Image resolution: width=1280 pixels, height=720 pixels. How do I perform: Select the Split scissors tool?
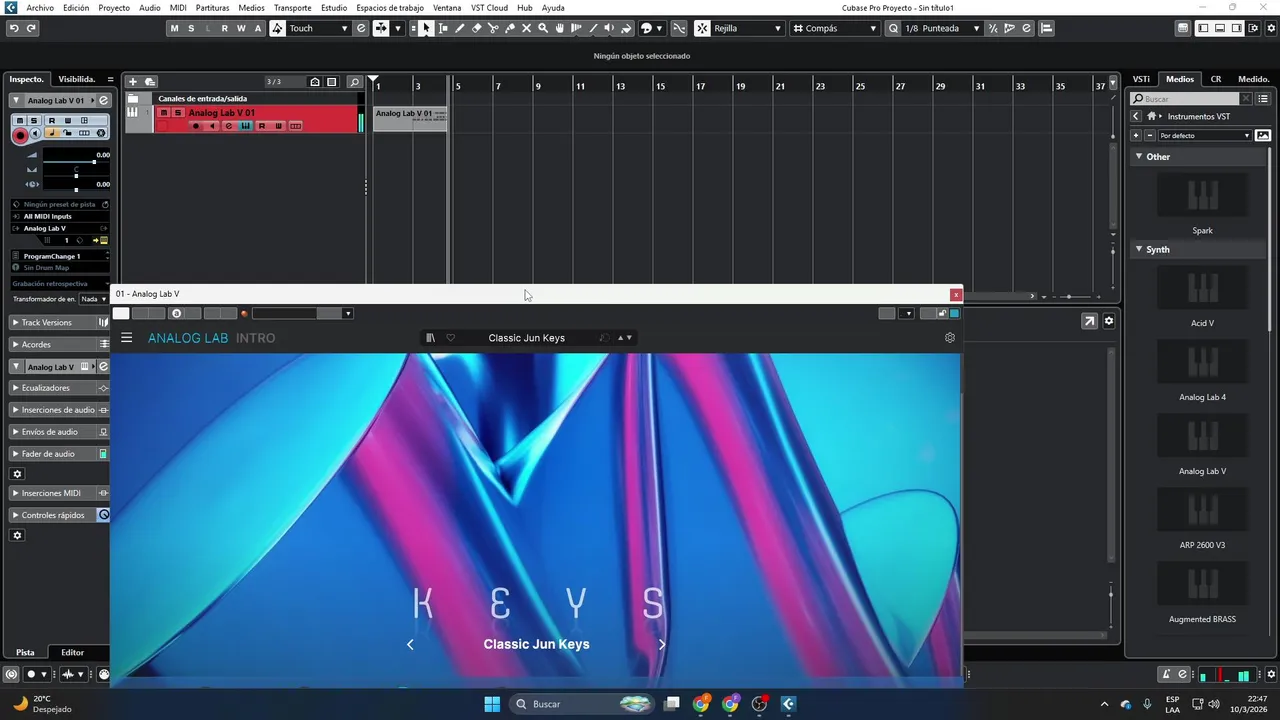[x=493, y=28]
